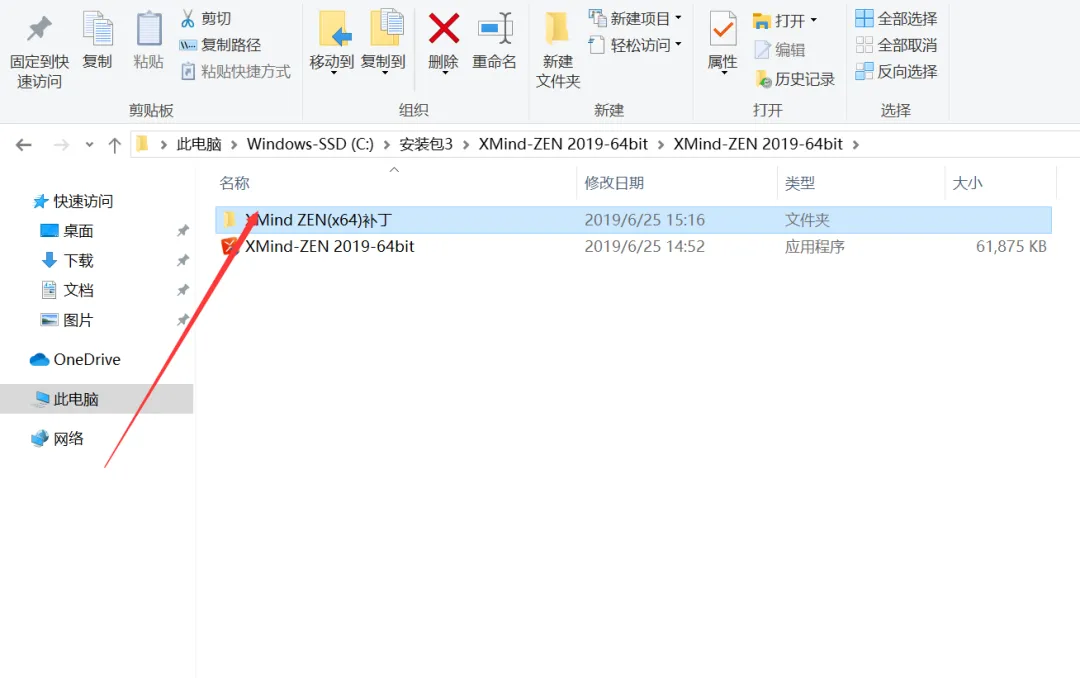The width and height of the screenshot is (1080, 678).
Task: Open Properties checkmark icon
Action: (723, 29)
